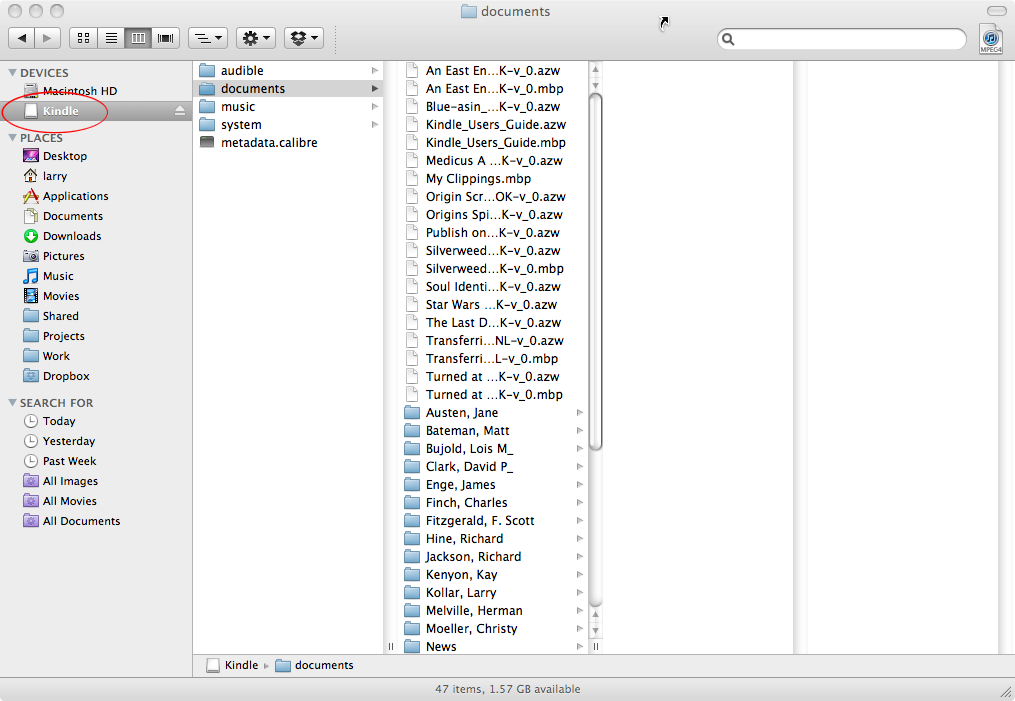Select the Medicus A azw file
1015x701 pixels.
coord(495,161)
